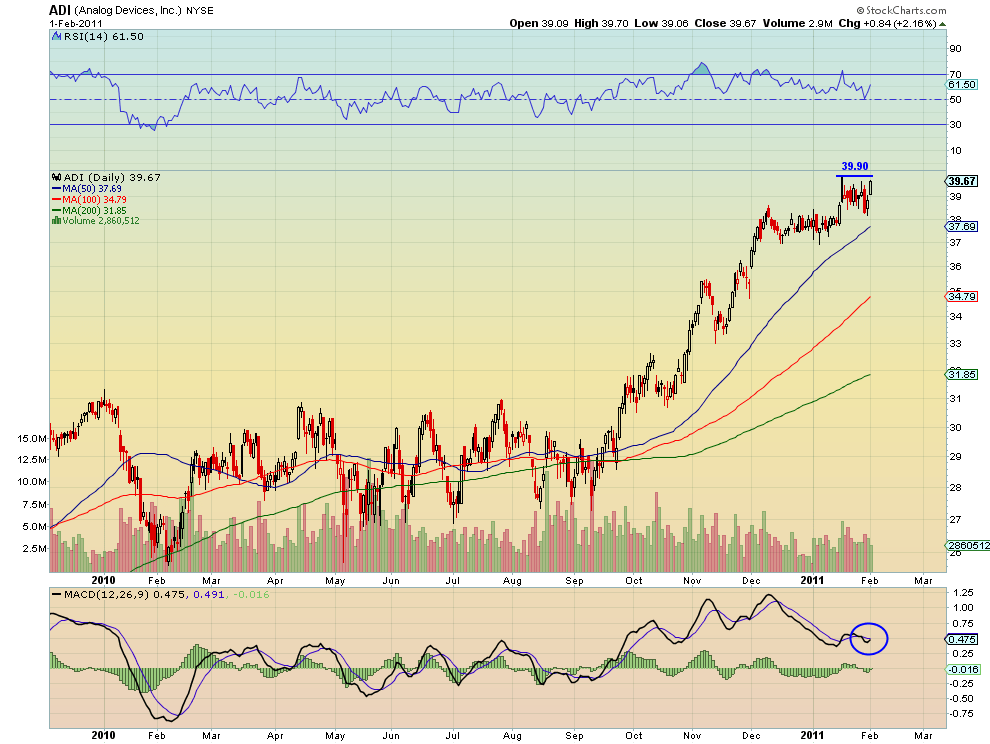
Task: Click the MACD(12,26,9) legend label
Action: pos(106,594)
